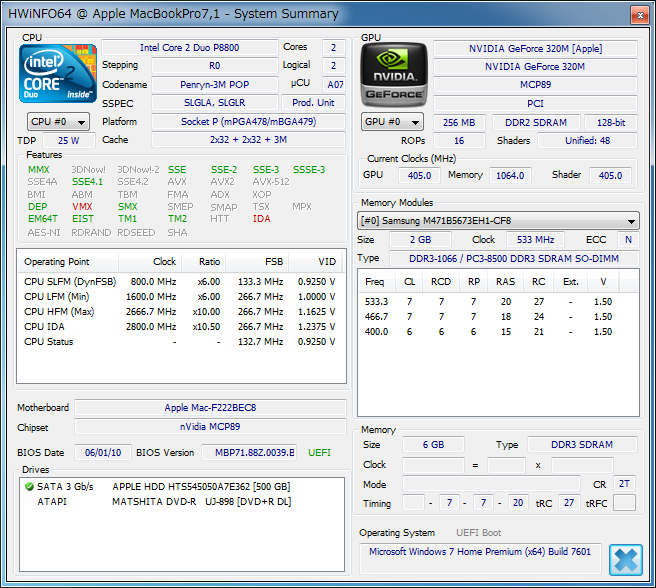Click the blue X close icon button

626,560
